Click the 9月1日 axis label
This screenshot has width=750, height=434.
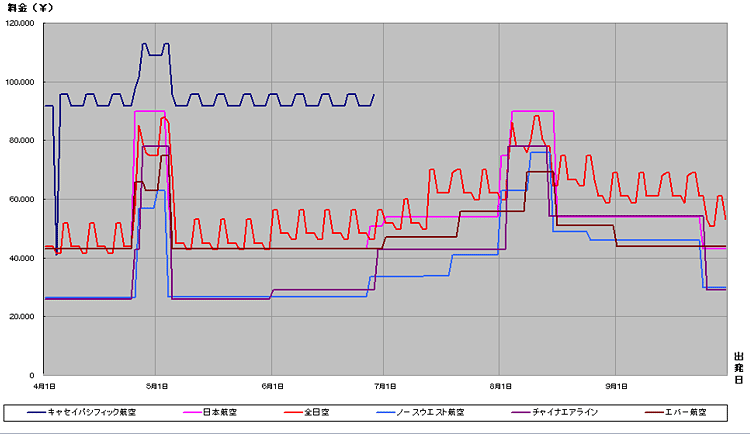616,386
